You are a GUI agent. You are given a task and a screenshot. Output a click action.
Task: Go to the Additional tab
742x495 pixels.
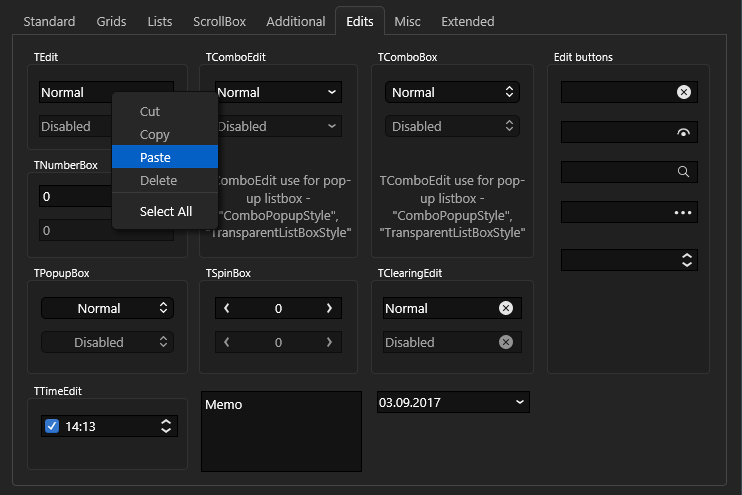click(295, 21)
